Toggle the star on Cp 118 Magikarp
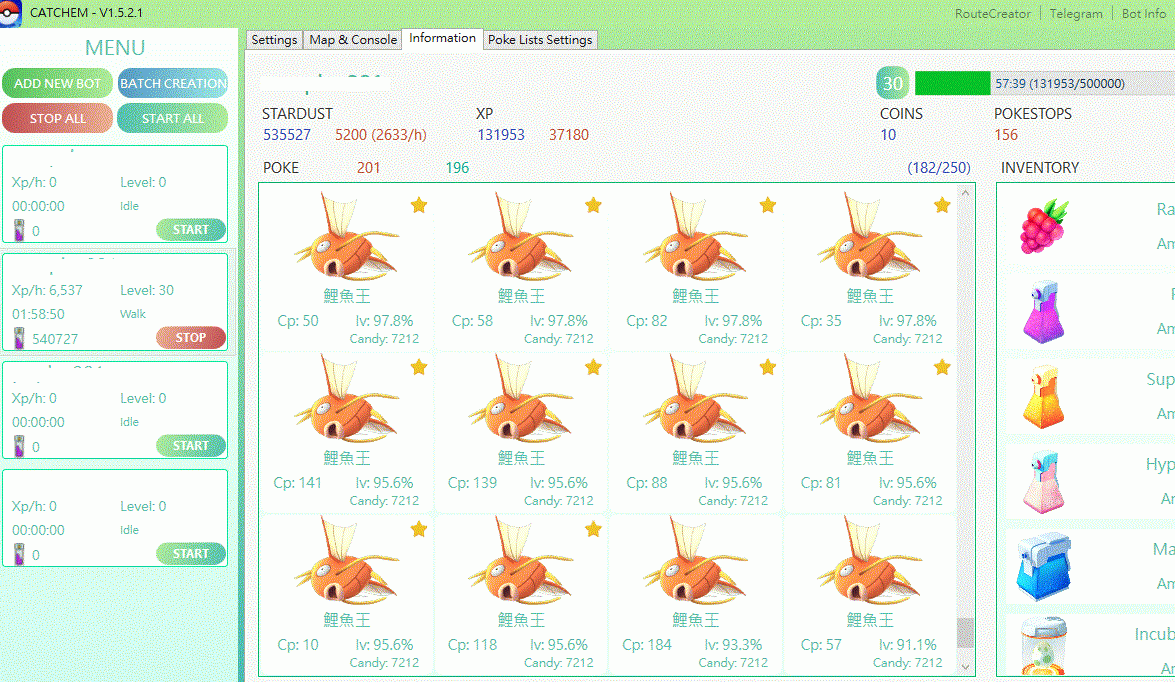 (593, 529)
